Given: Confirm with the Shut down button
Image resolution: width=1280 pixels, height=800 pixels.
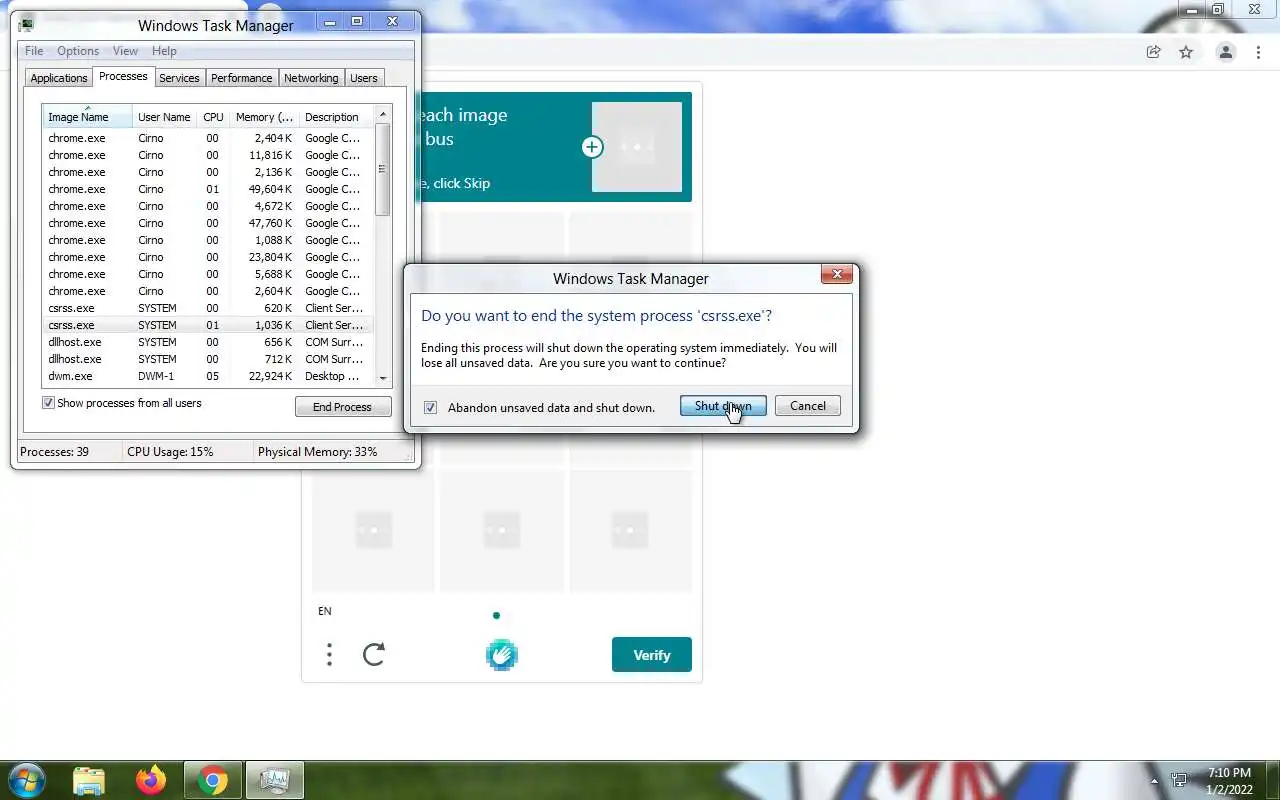Looking at the screenshot, I should point(723,406).
